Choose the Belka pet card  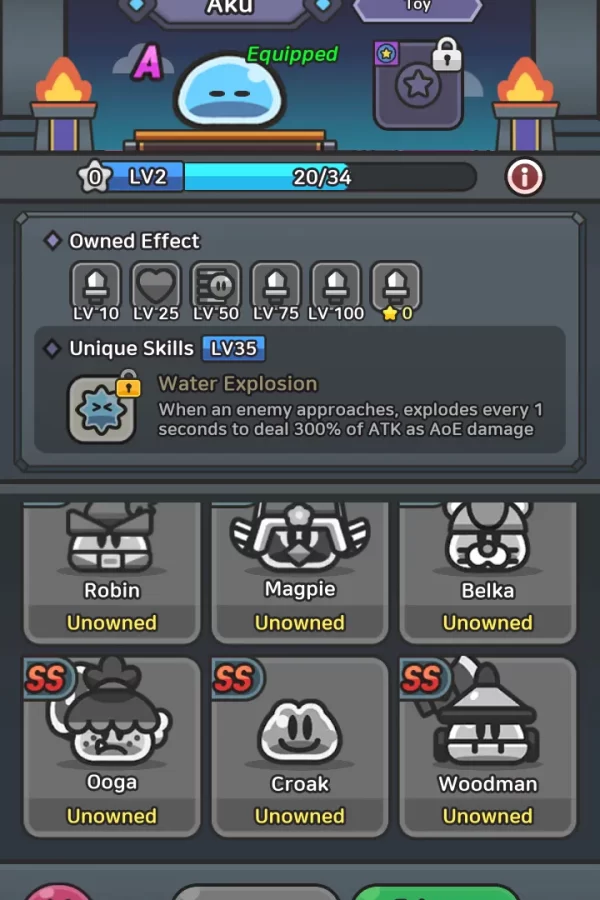(x=487, y=572)
